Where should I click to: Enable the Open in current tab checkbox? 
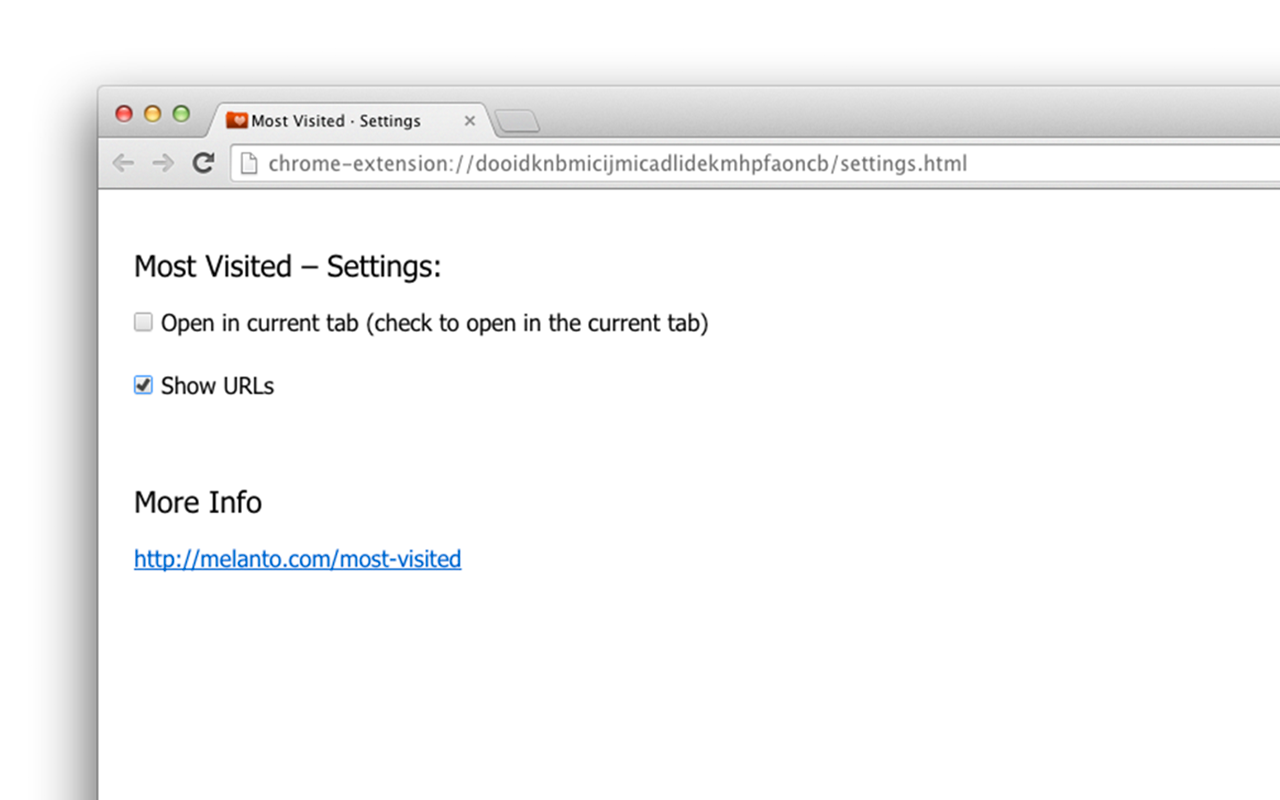[143, 322]
